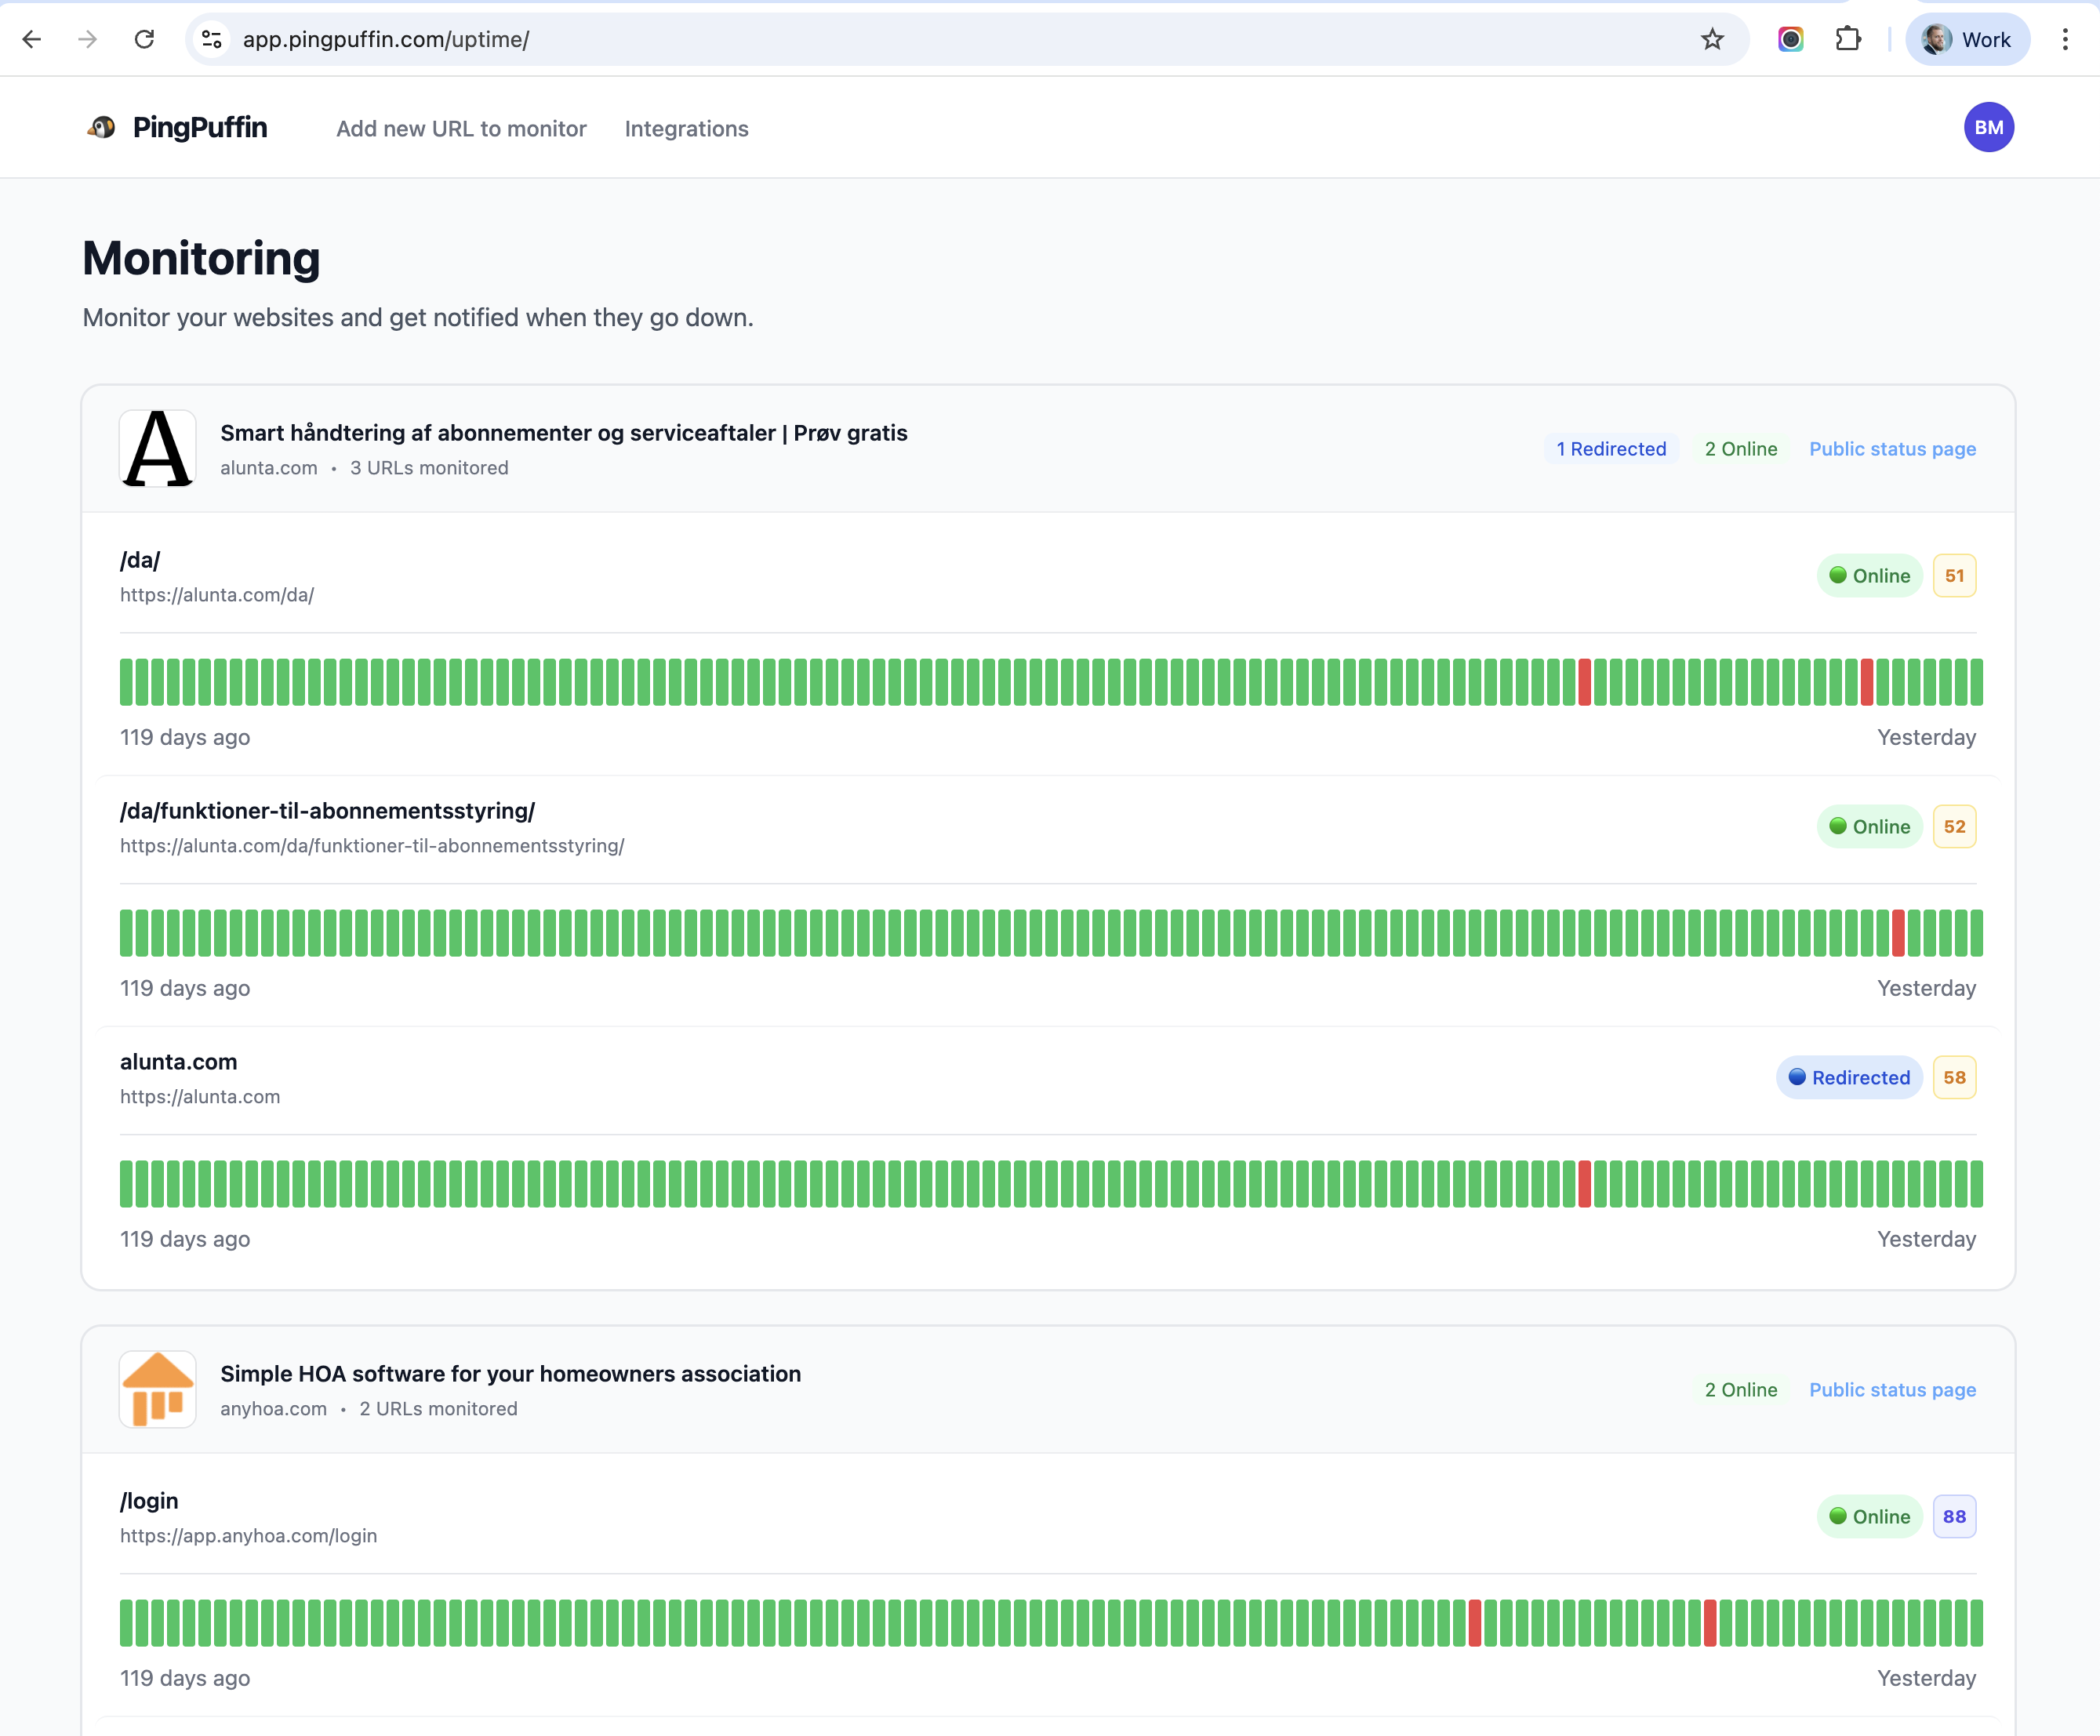This screenshot has width=2100, height=1736.
Task: Open alunta.com Public status page link
Action: click(1892, 449)
